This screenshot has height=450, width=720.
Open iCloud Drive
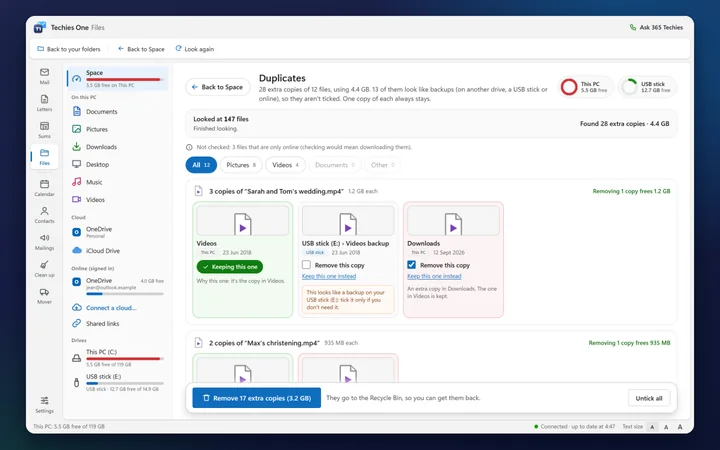click(118, 251)
